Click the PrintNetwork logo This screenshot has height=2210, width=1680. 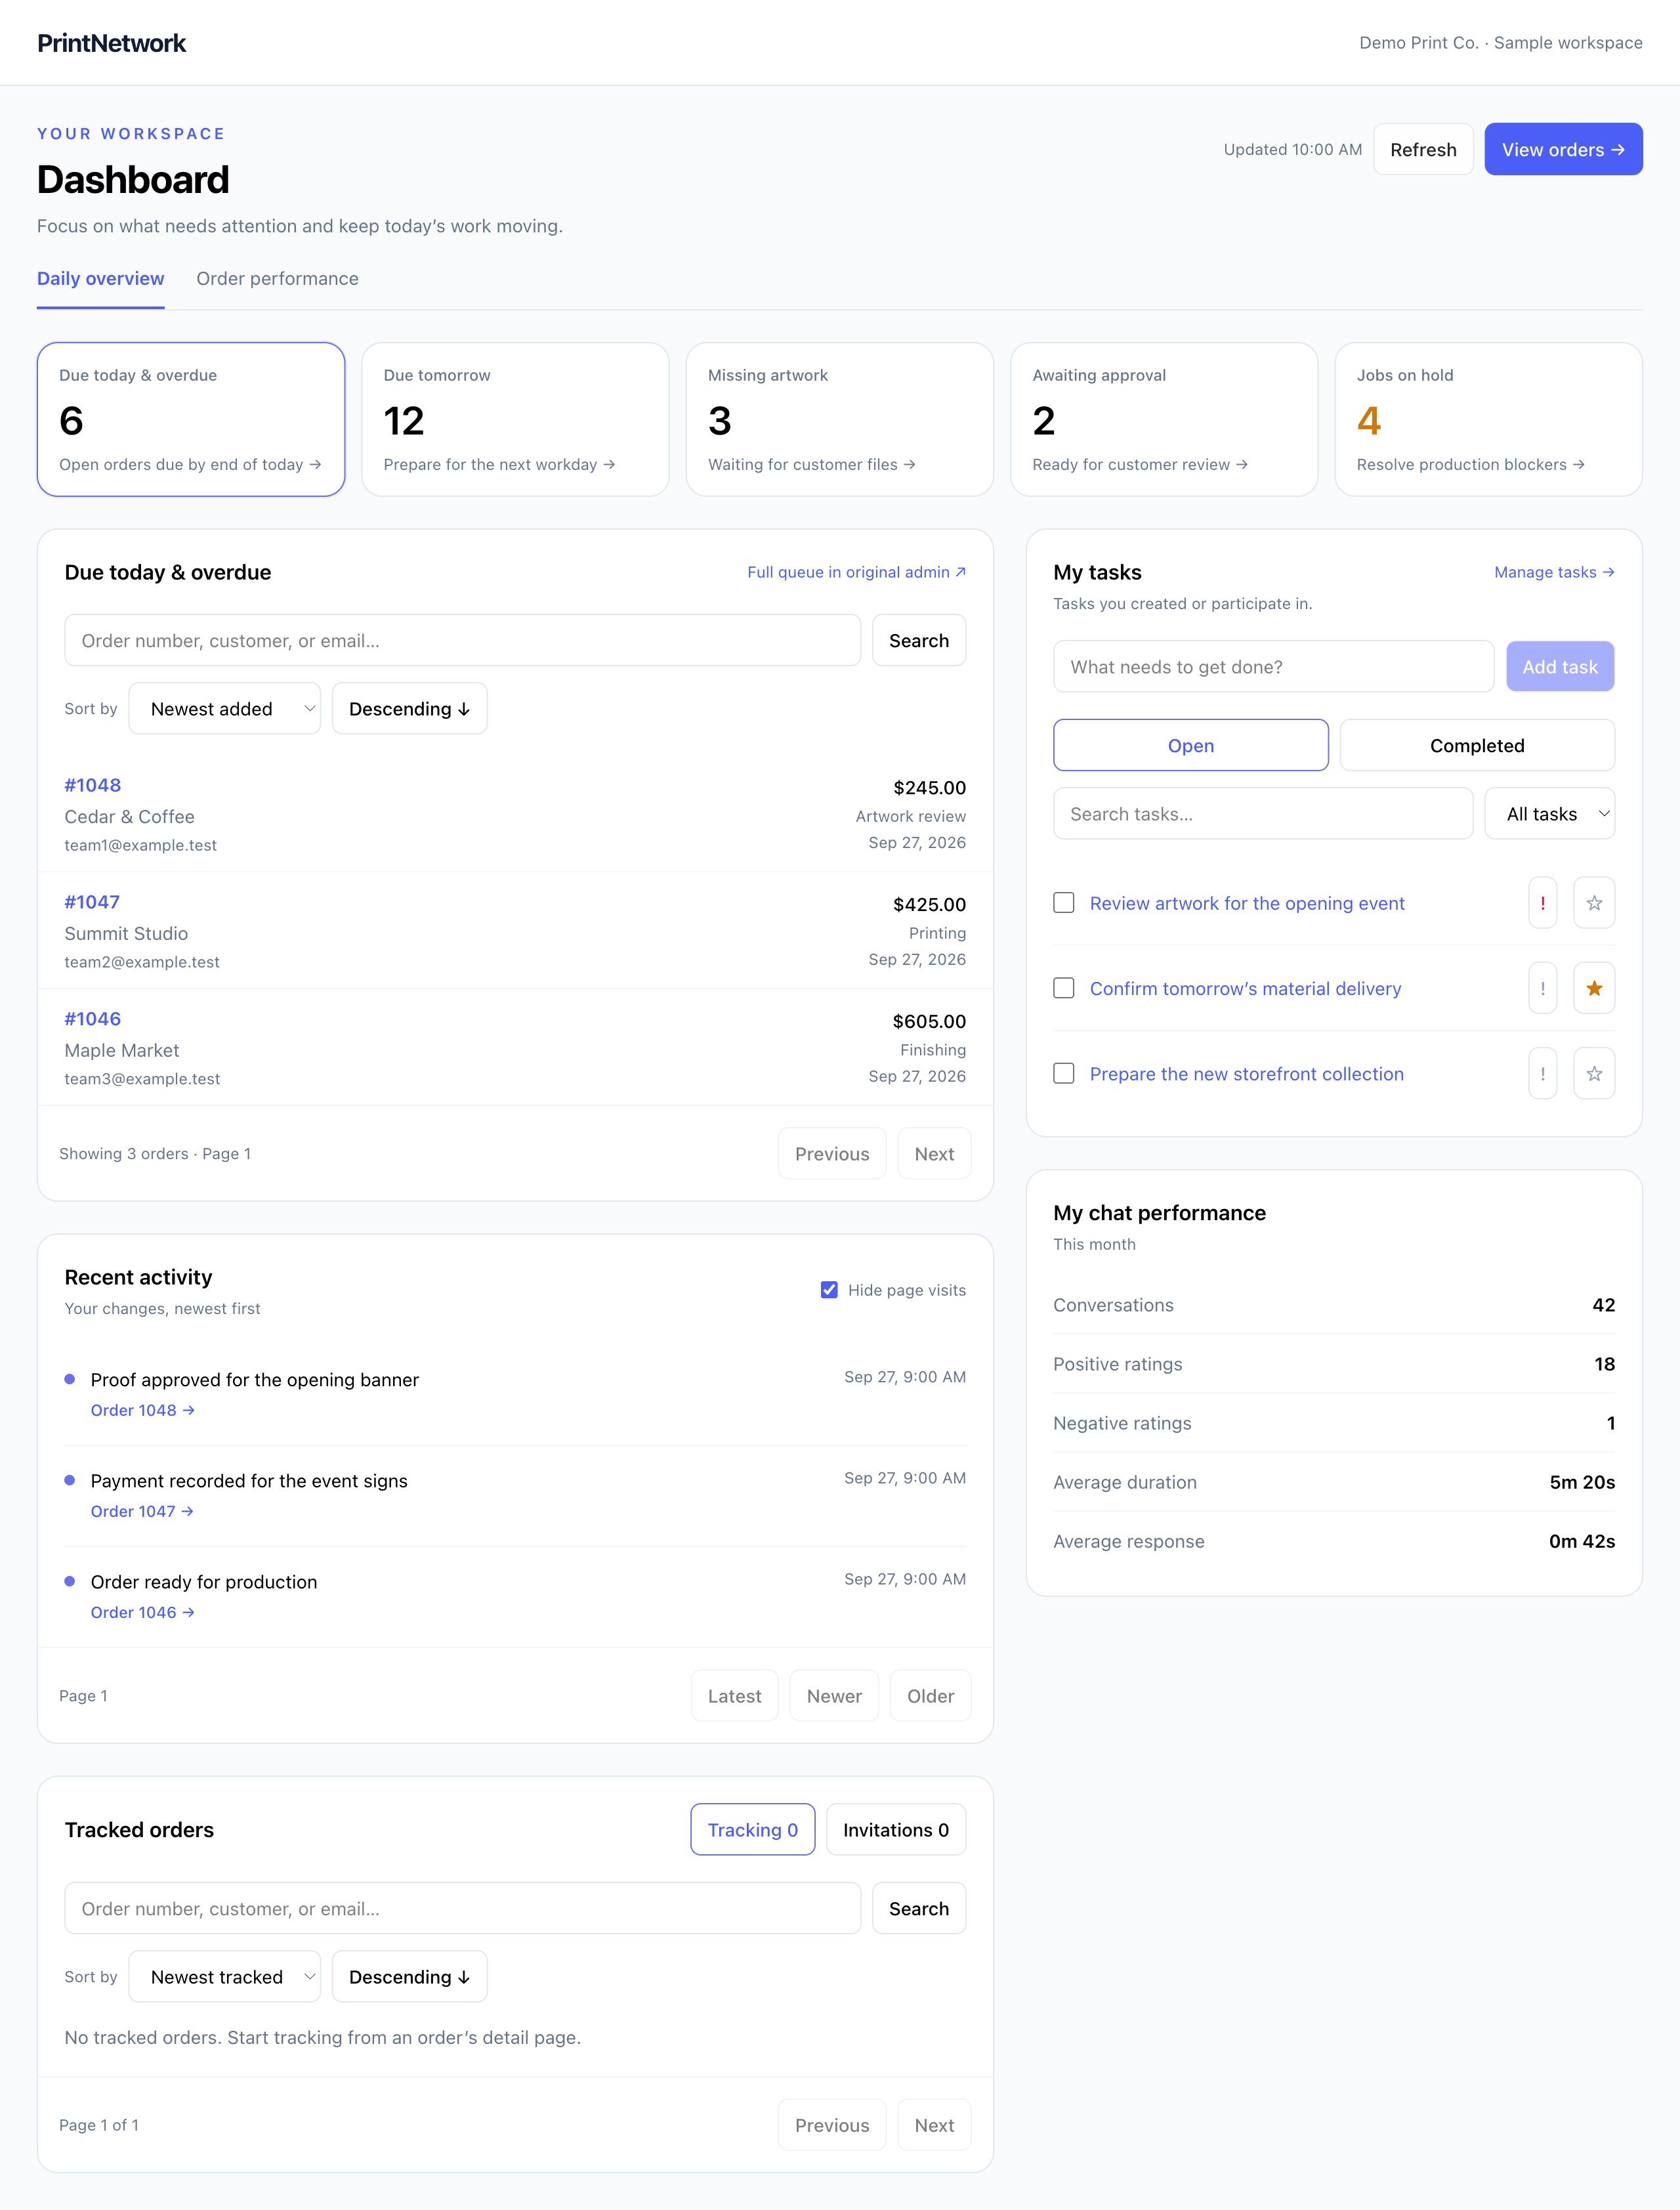coord(111,43)
